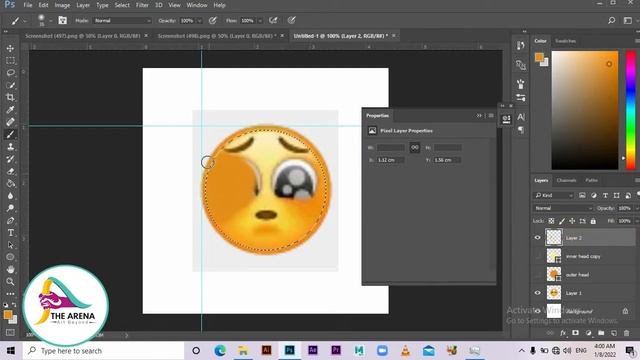Click add layer style fx icon
The width and height of the screenshot is (640, 360).
(563, 333)
